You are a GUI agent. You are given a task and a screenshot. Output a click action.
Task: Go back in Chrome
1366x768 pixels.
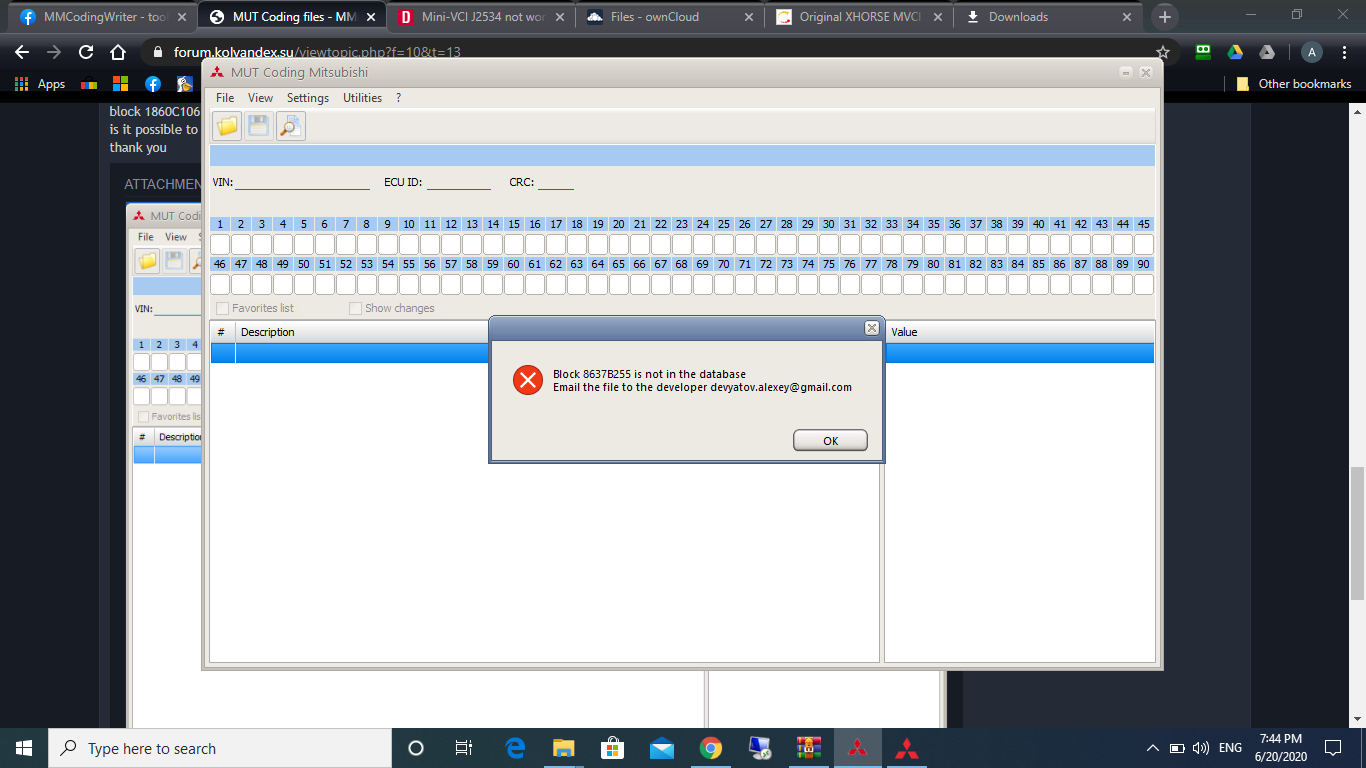click(x=22, y=52)
